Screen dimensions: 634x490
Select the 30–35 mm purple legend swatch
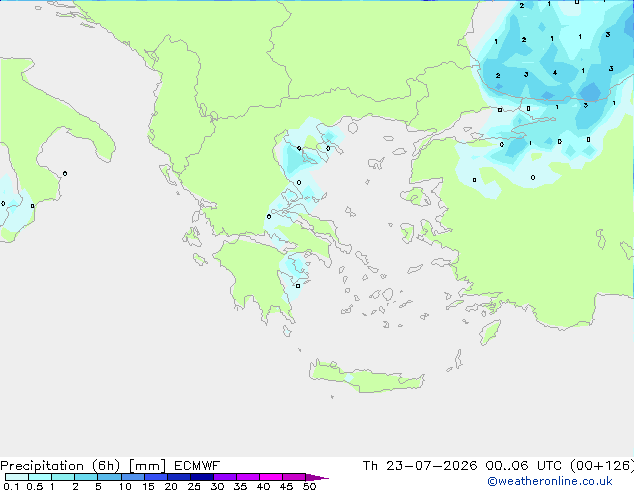(224, 477)
